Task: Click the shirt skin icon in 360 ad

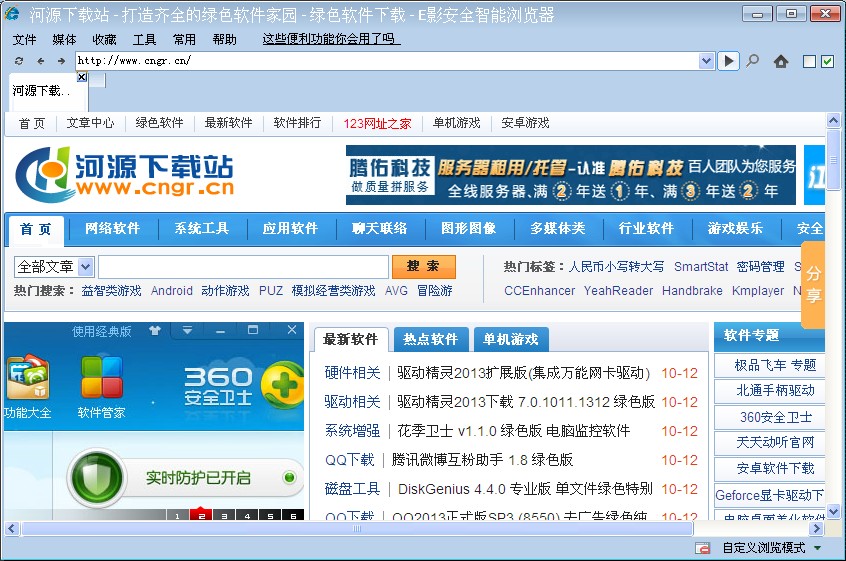Action: (x=155, y=330)
